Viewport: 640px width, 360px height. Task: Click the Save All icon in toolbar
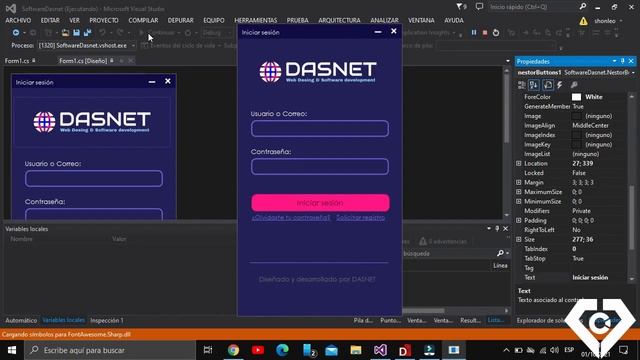(87, 33)
